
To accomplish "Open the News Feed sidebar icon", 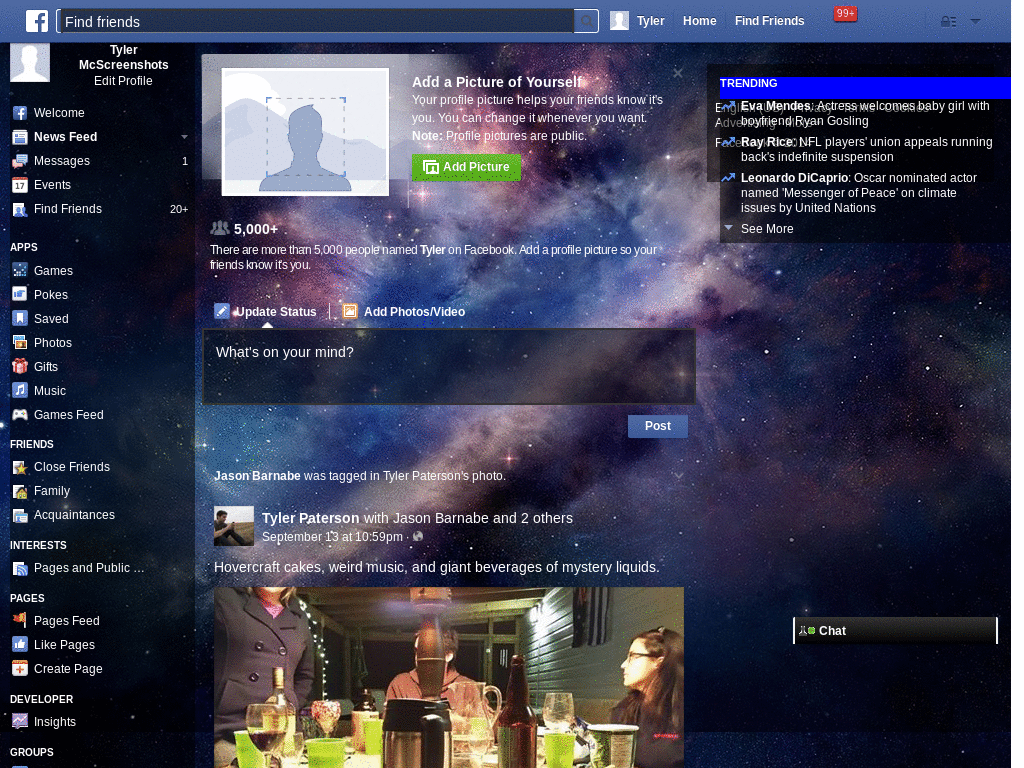I will tap(20, 137).
